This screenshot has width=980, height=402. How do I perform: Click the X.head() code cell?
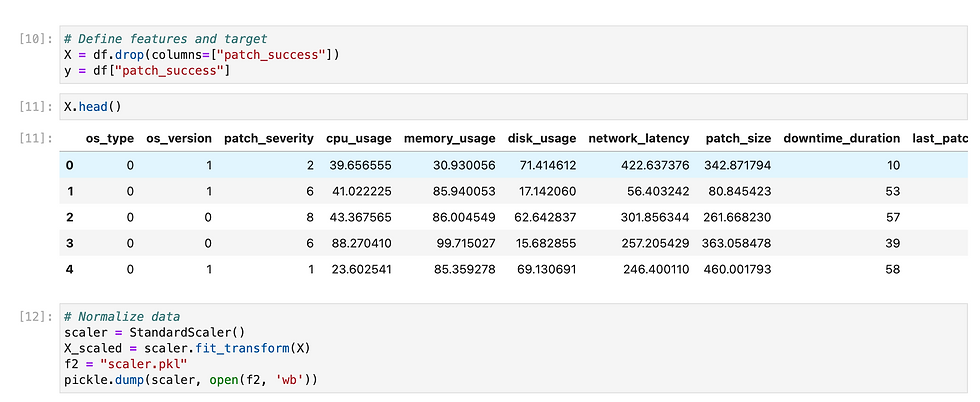(513, 107)
